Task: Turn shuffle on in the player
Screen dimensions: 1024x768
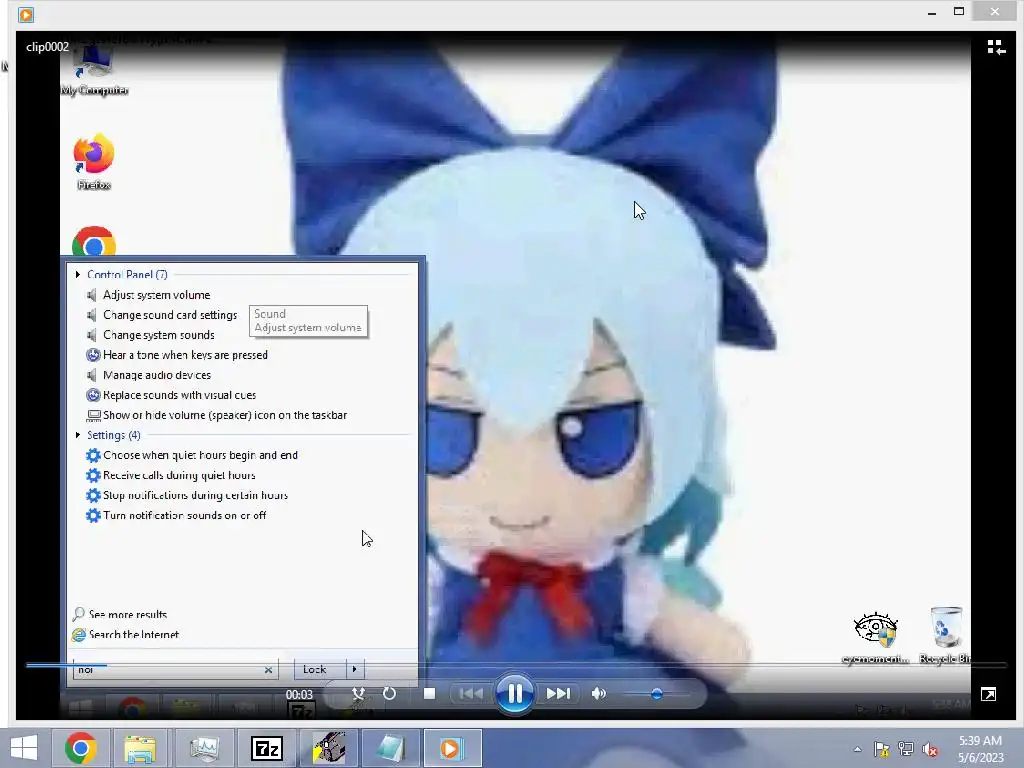Action: coord(358,694)
